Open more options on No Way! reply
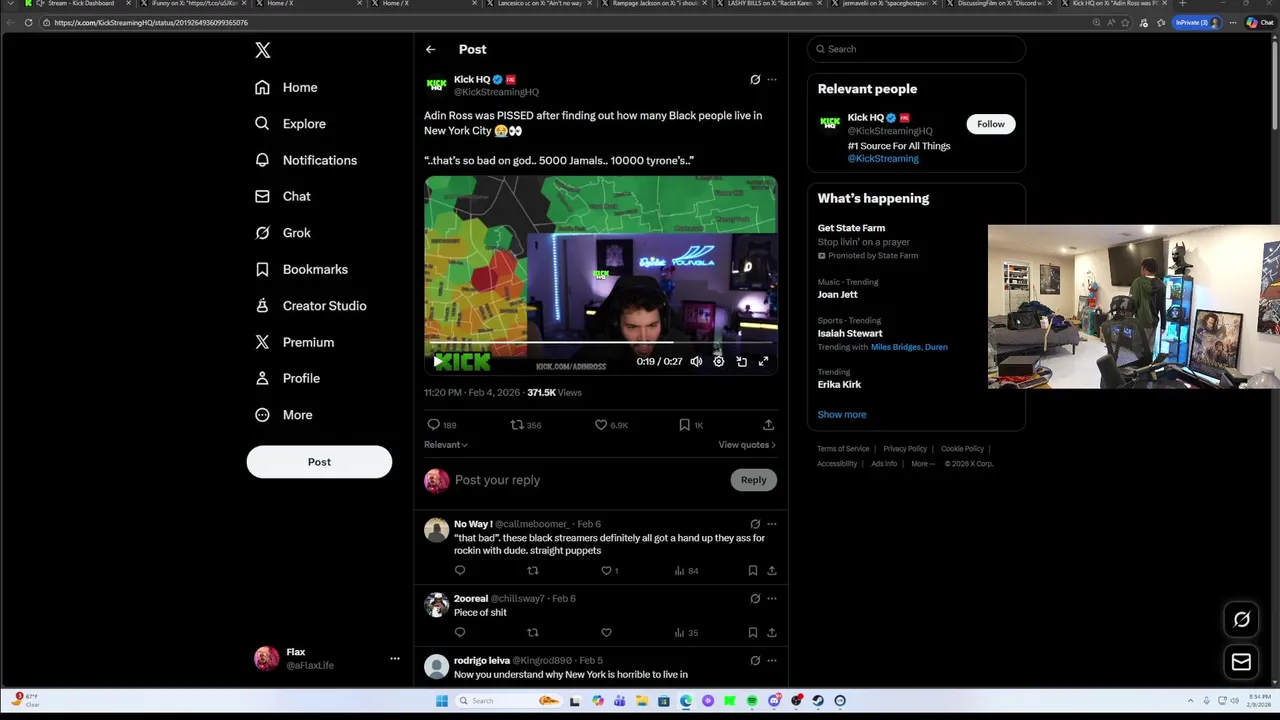The width and height of the screenshot is (1280, 720). point(771,524)
